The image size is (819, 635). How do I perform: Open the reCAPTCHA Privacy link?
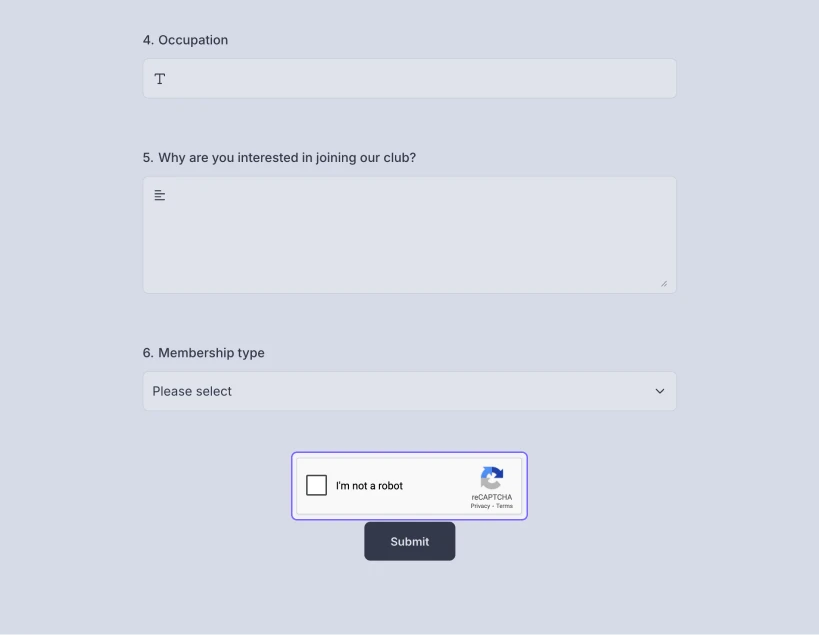tap(478, 506)
